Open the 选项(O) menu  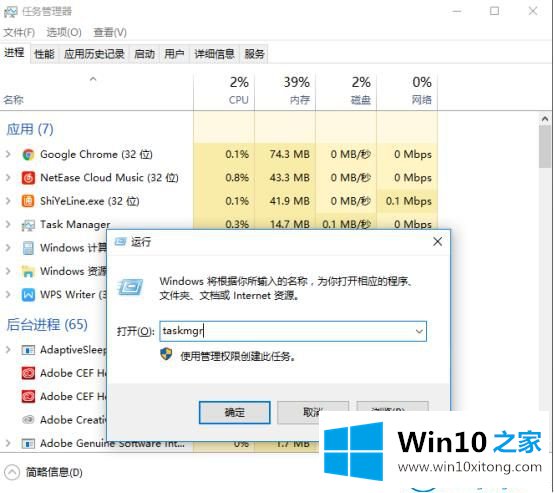64,33
